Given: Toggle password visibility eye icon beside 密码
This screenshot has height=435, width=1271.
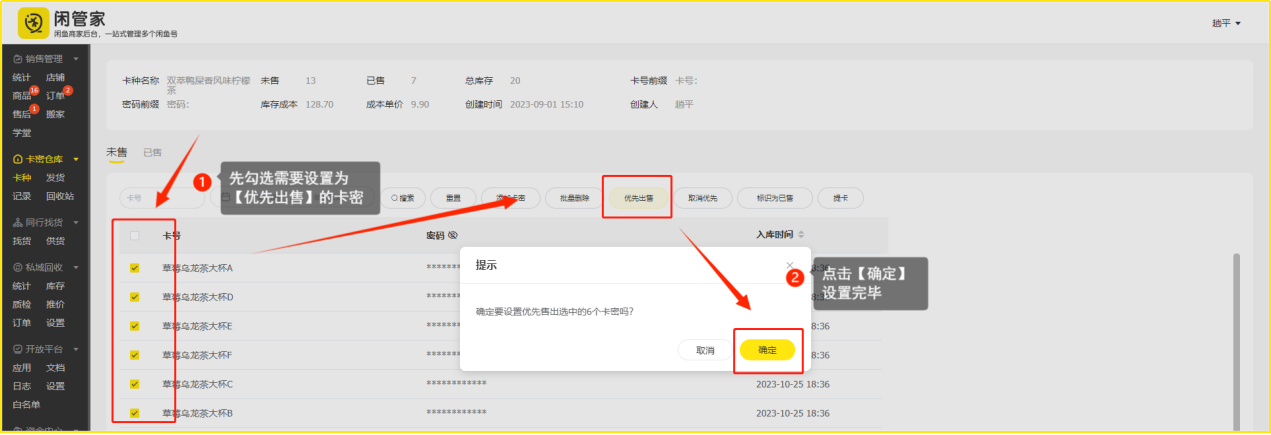Looking at the screenshot, I should point(453,236).
